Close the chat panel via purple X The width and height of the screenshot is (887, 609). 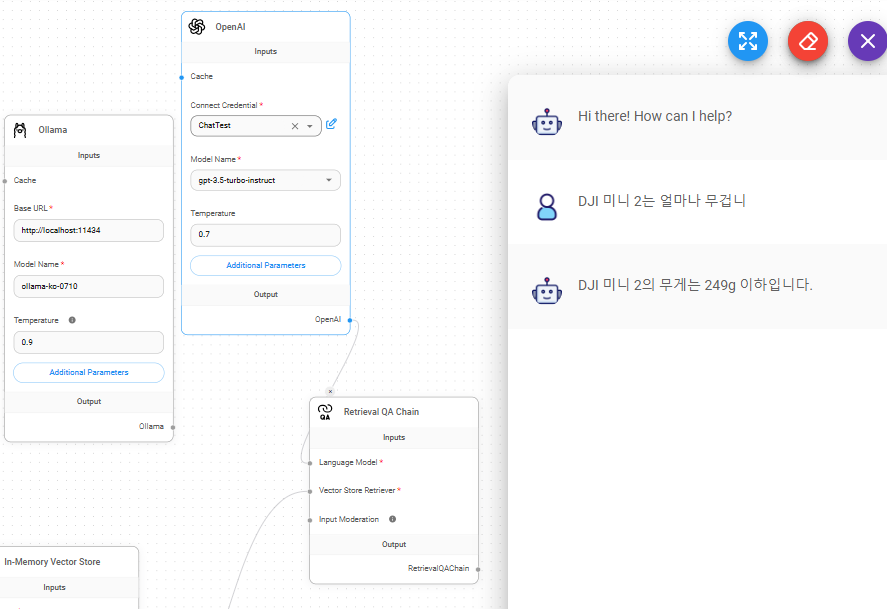coord(867,41)
